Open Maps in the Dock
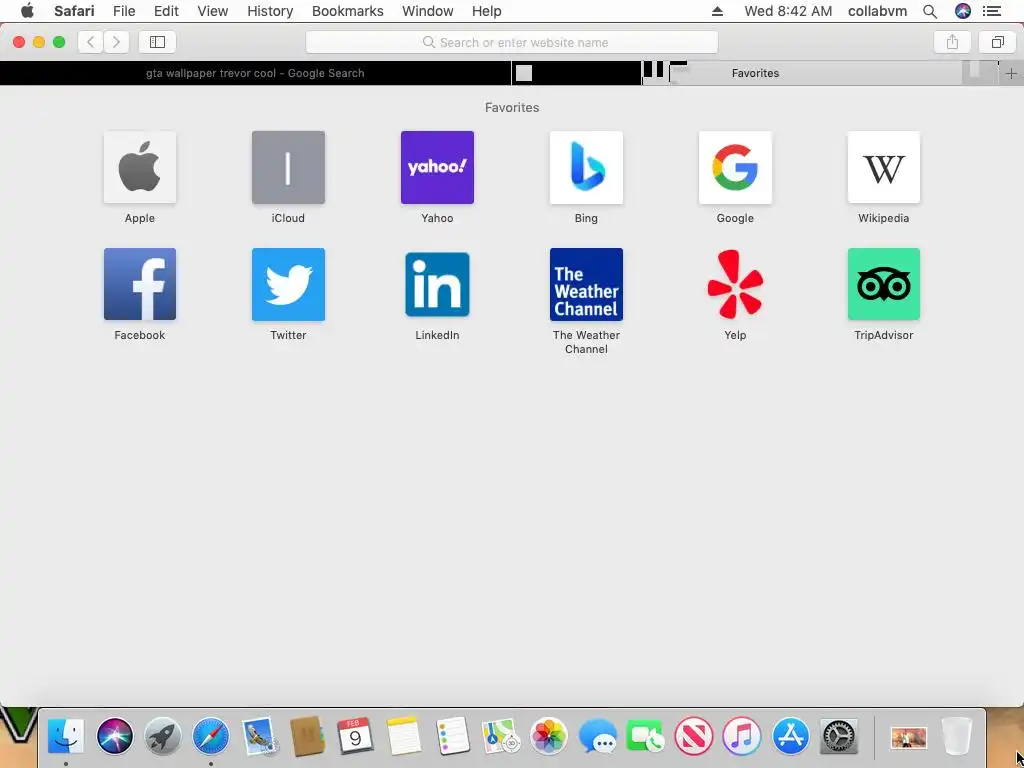 pos(500,737)
